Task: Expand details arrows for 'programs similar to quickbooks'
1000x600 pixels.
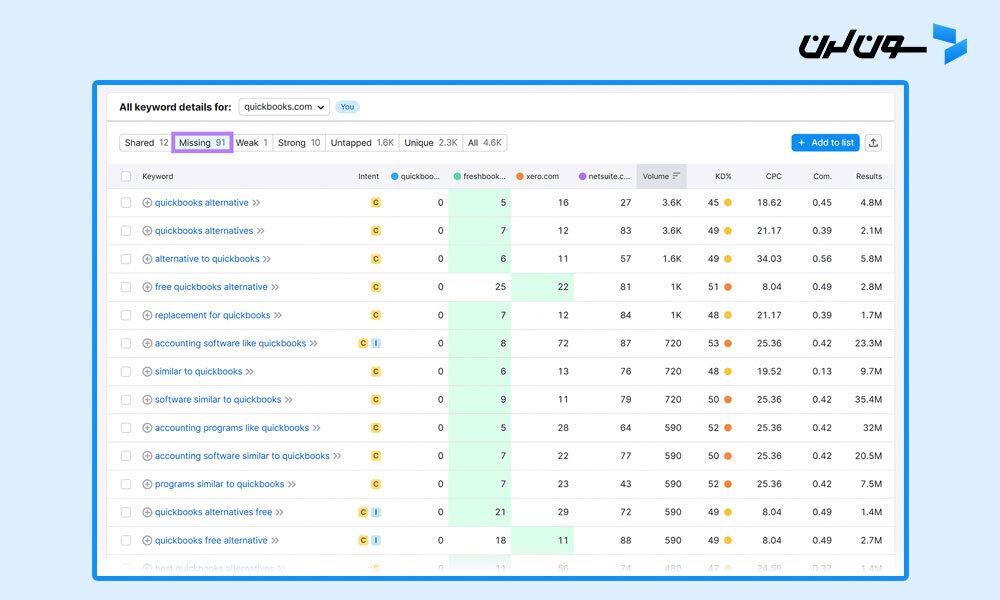Action: point(291,484)
